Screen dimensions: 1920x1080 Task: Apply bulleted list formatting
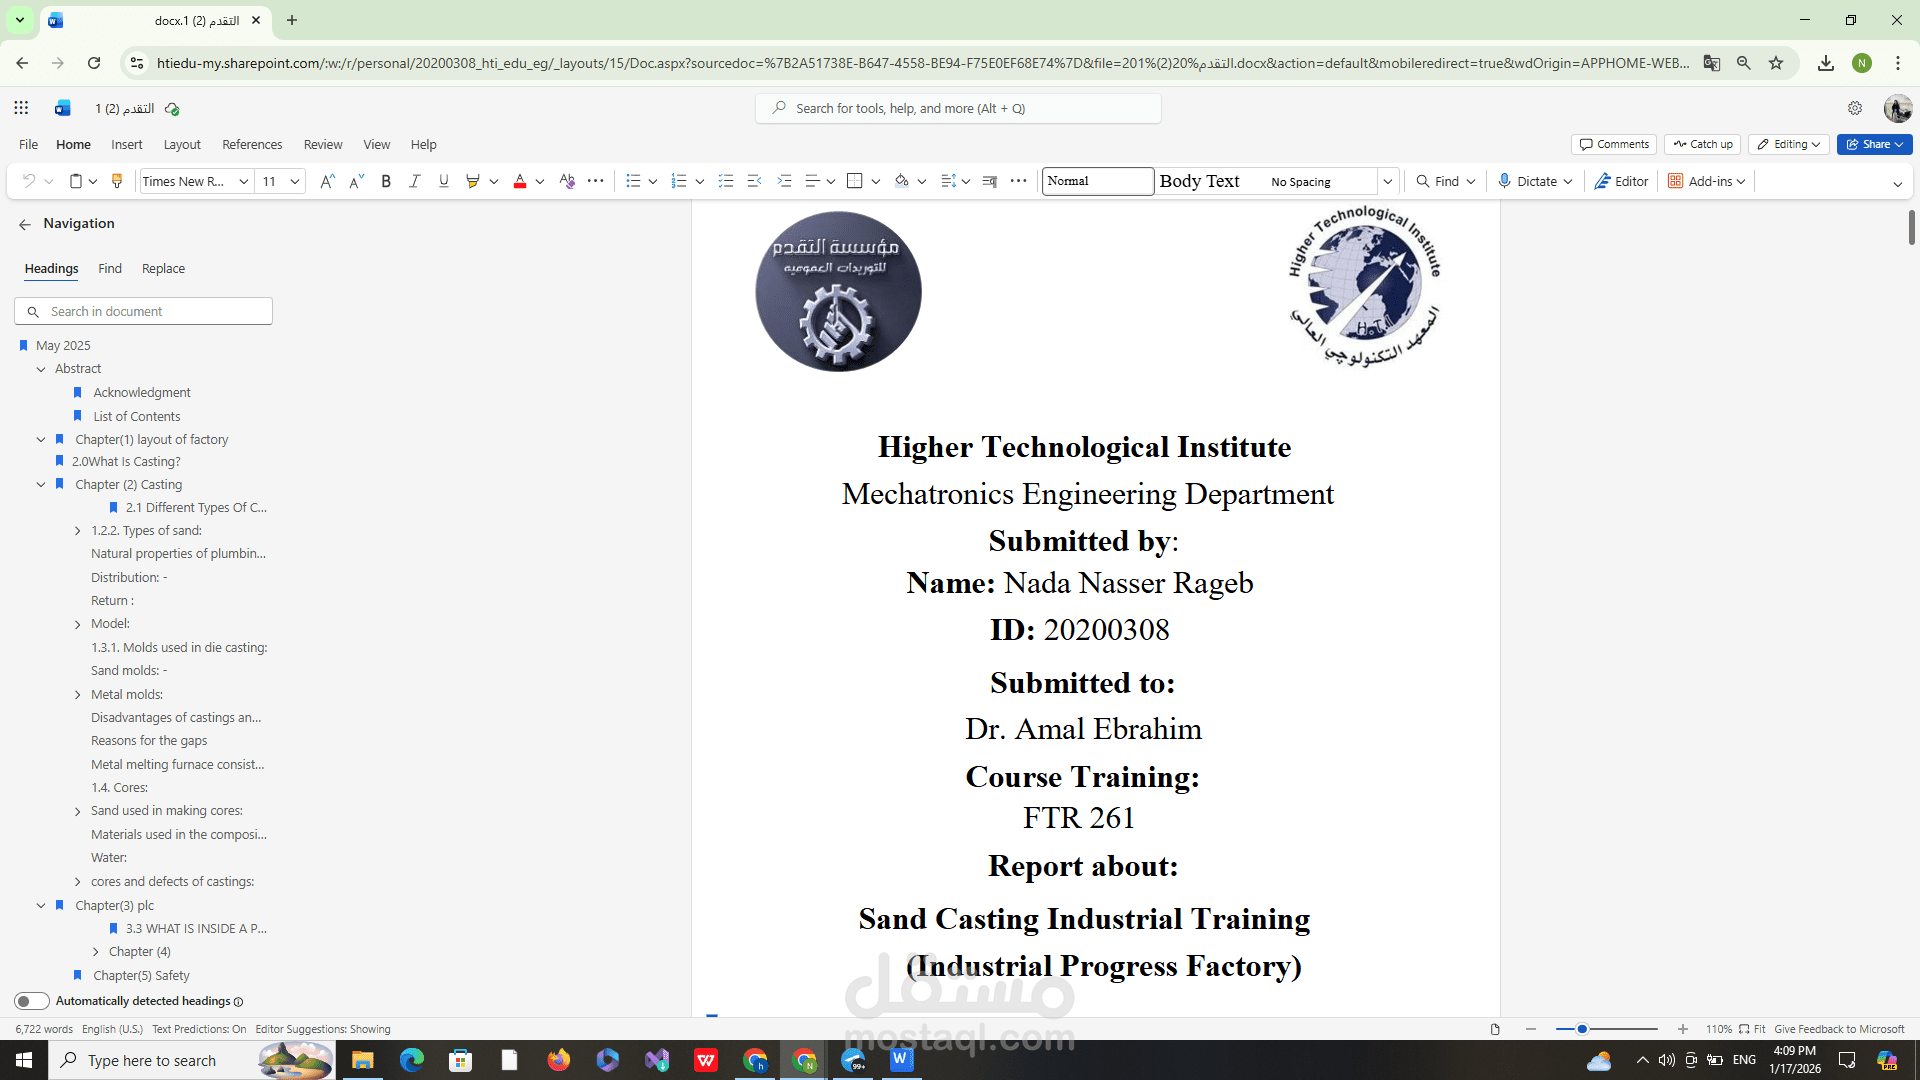click(x=632, y=181)
